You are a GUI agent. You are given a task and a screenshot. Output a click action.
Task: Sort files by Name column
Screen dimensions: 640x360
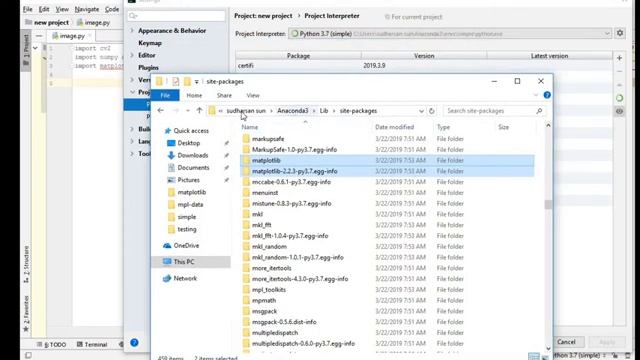(x=249, y=127)
